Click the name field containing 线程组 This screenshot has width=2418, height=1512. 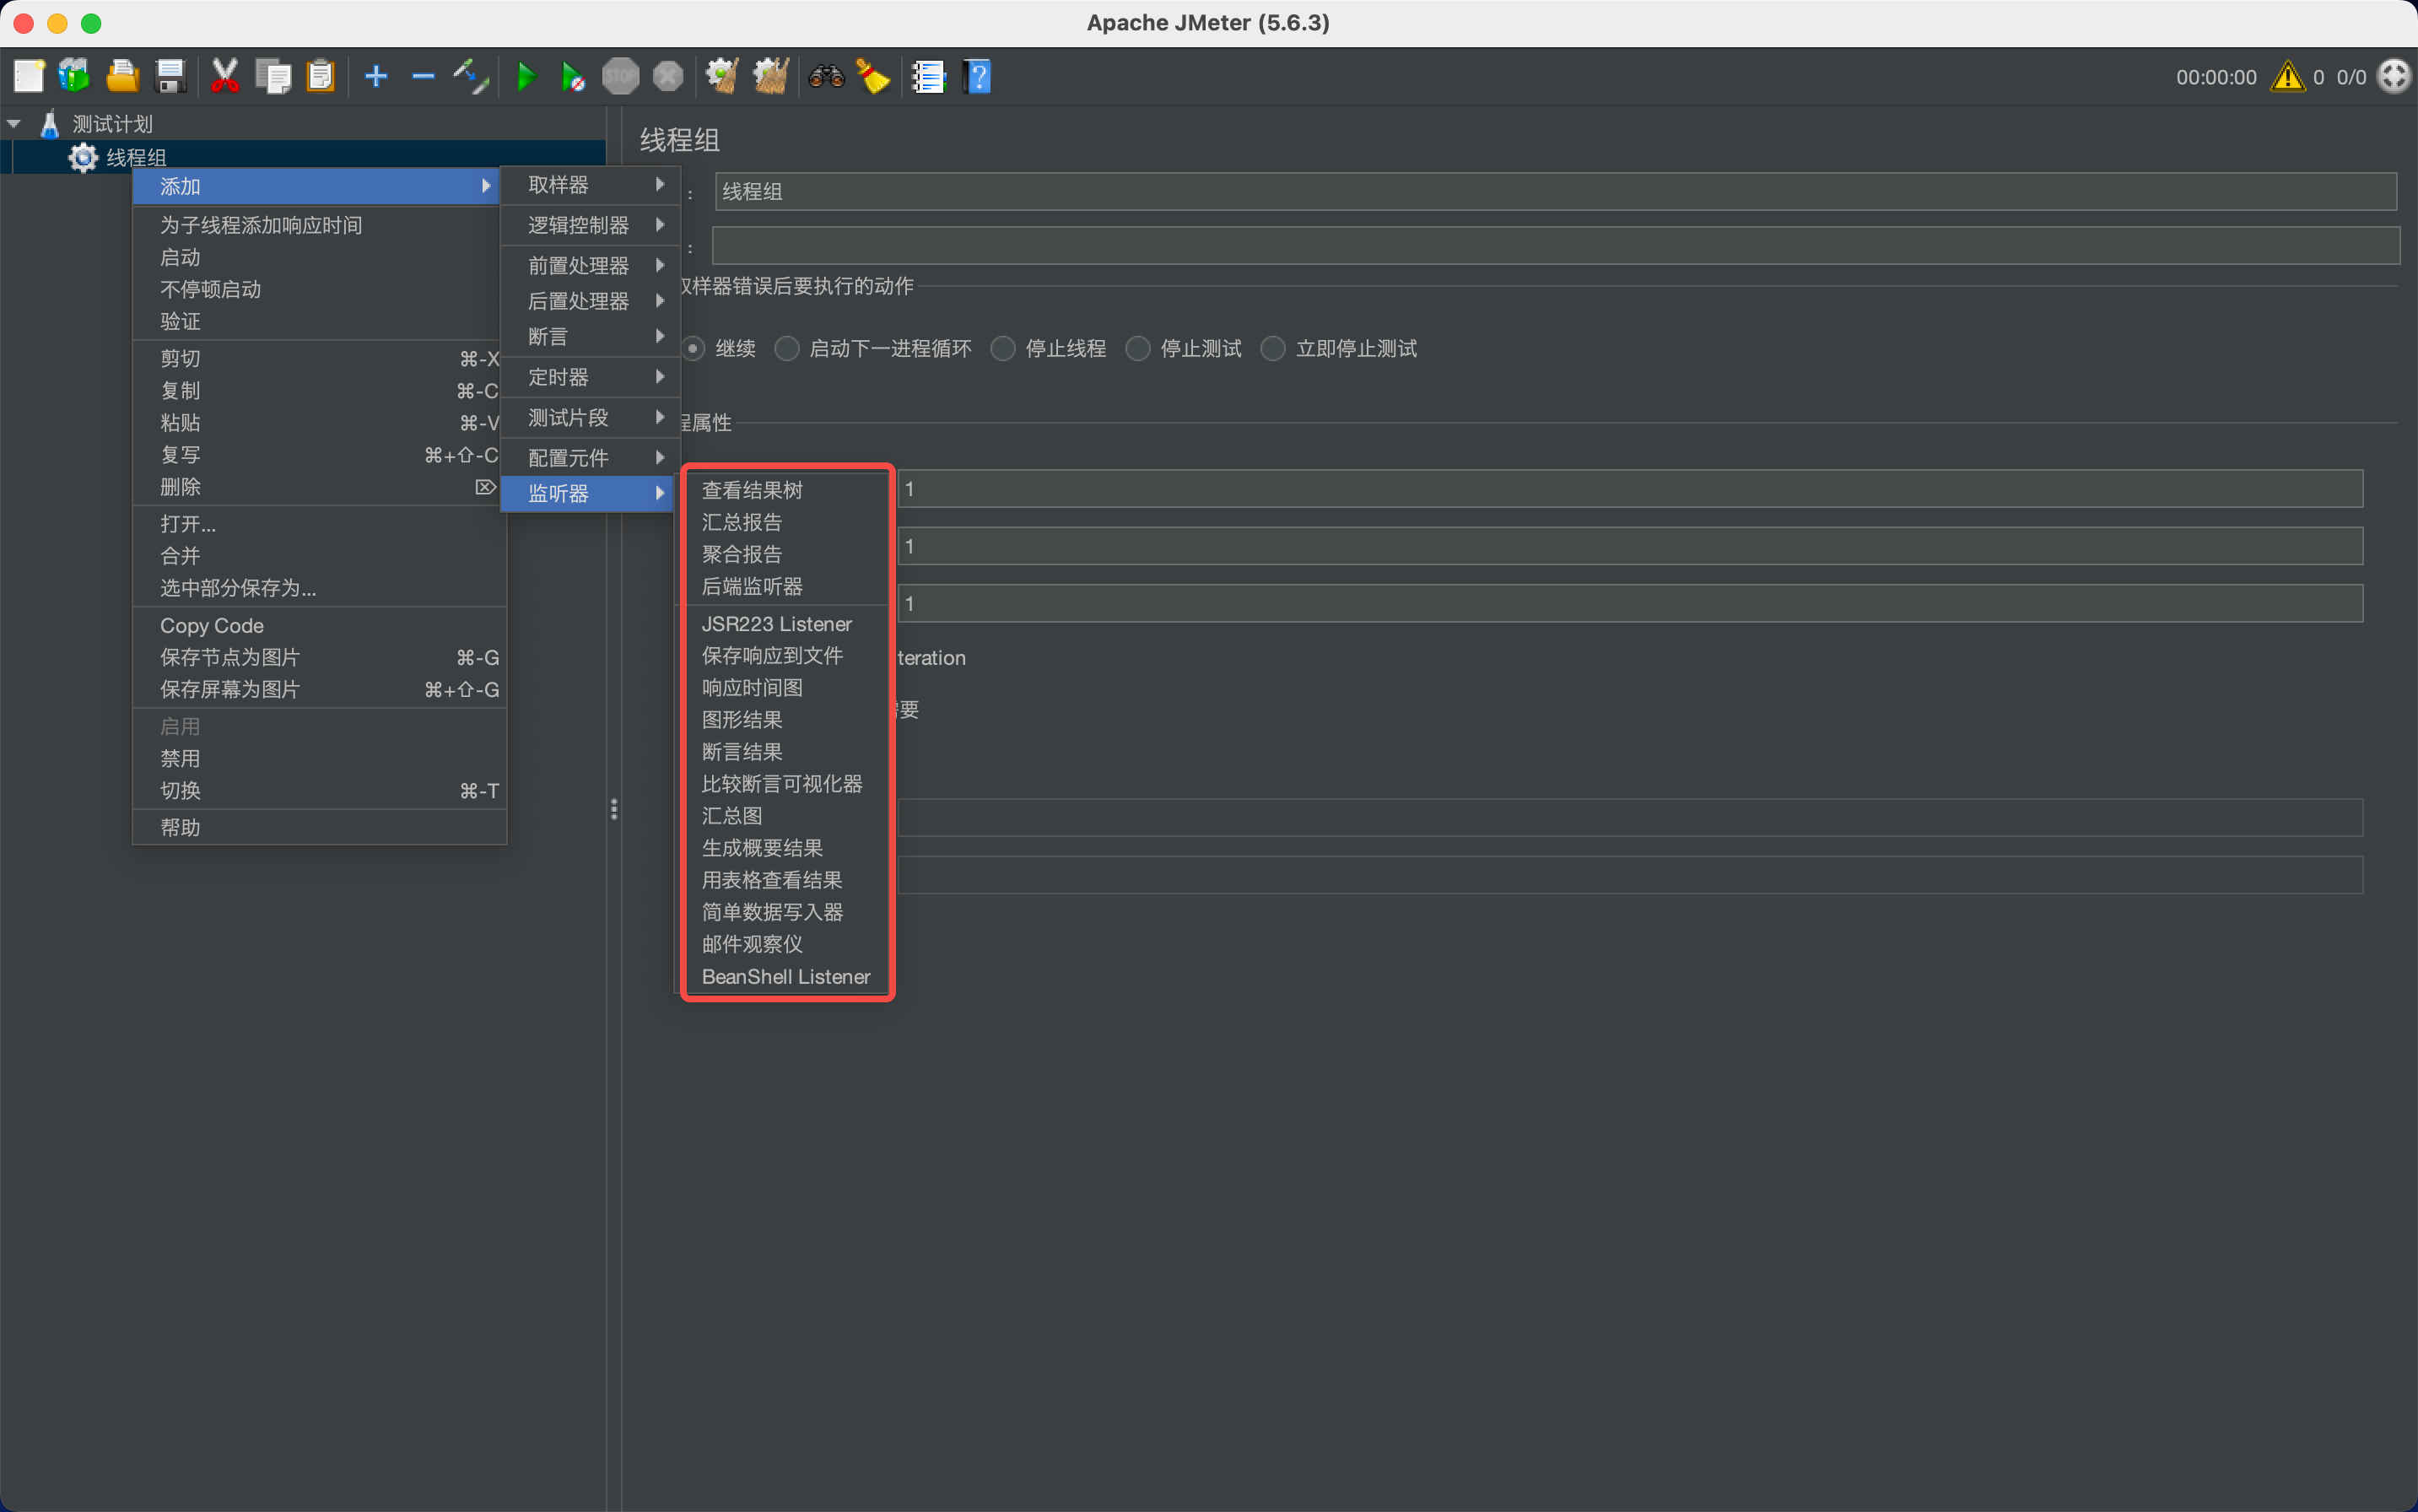point(1556,191)
